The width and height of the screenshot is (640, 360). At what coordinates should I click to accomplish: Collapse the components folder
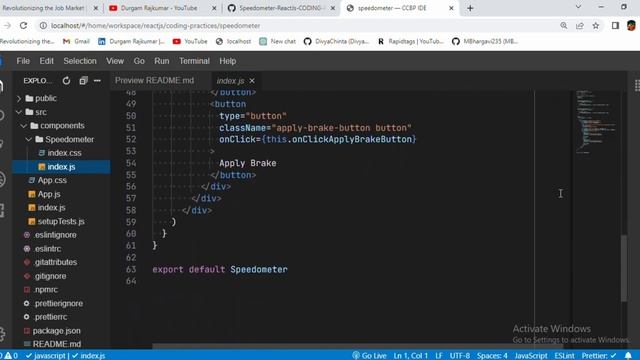(x=61, y=126)
